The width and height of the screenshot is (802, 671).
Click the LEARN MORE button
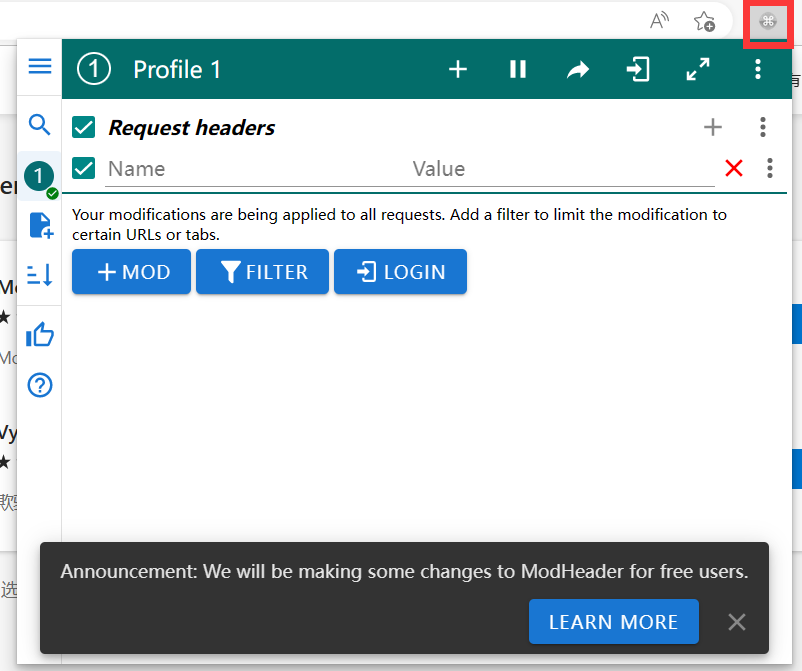[613, 622]
